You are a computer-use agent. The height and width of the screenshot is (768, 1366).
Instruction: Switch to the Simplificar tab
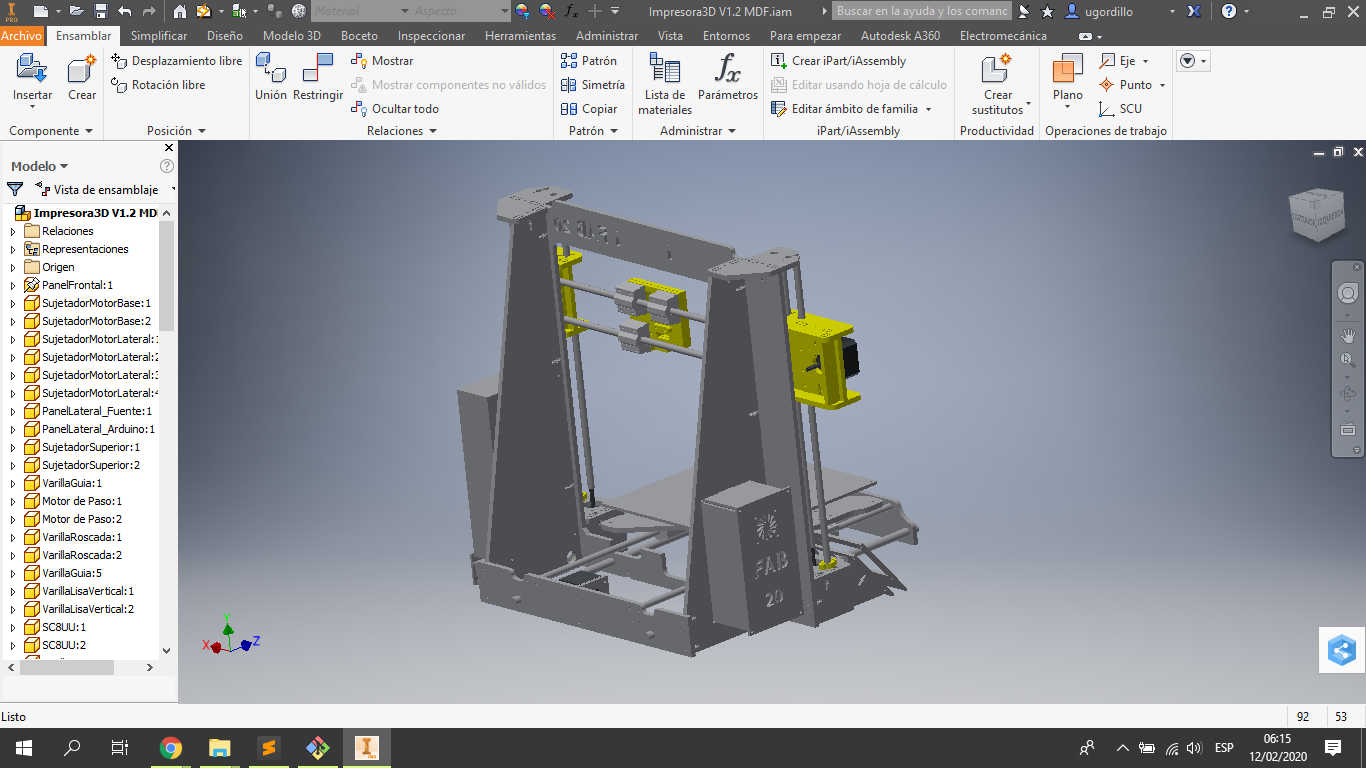pyautogui.click(x=159, y=35)
